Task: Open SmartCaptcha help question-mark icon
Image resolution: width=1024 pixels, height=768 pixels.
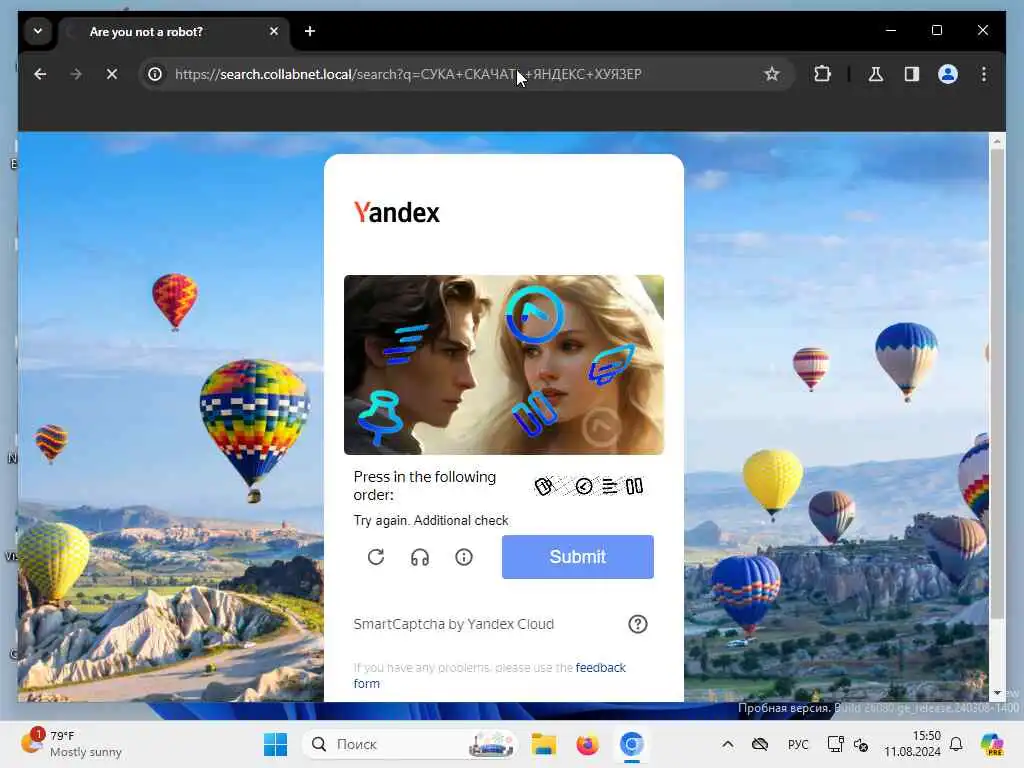Action: (637, 624)
